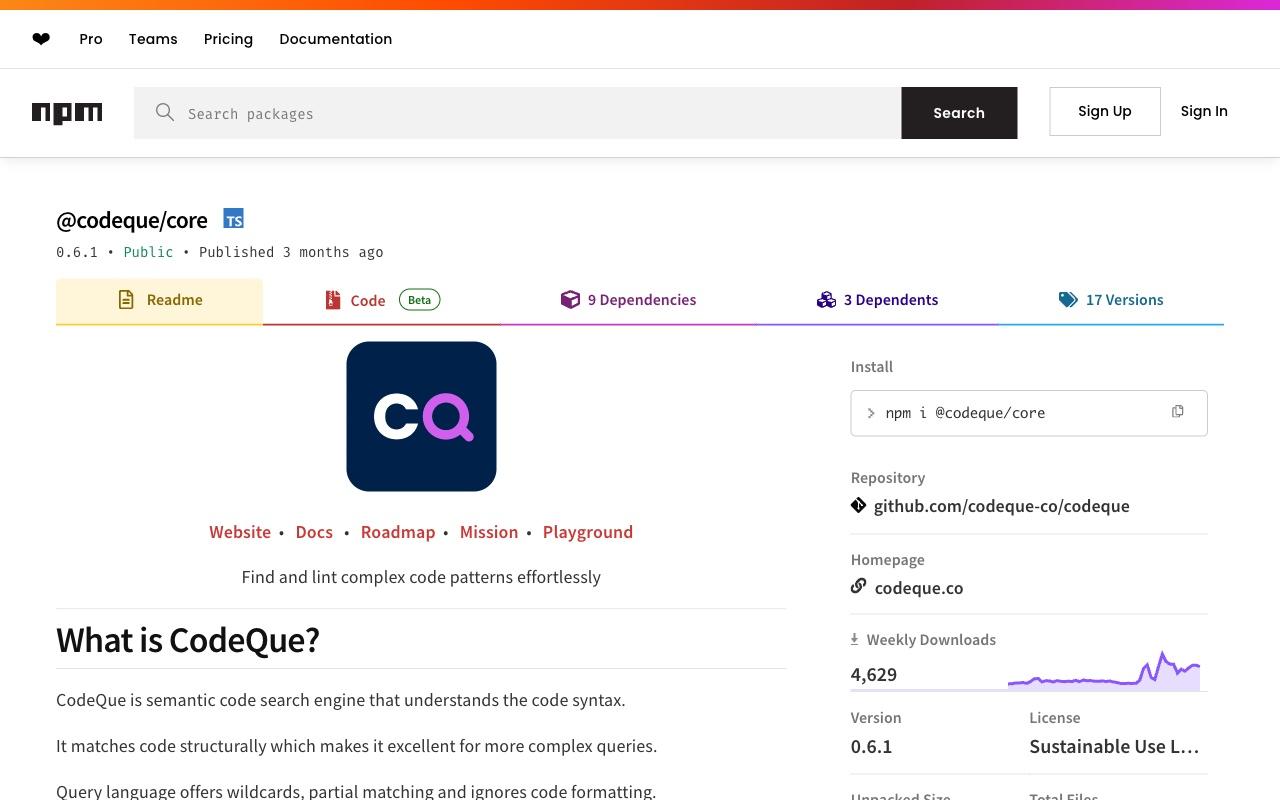Click the black Search button
The height and width of the screenshot is (800, 1280).
[959, 113]
